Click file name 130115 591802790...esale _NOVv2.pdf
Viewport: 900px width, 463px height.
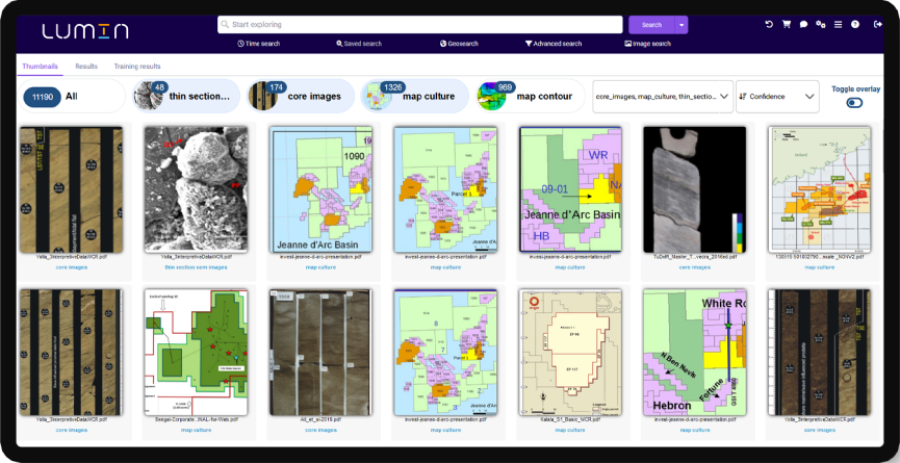(x=820, y=257)
